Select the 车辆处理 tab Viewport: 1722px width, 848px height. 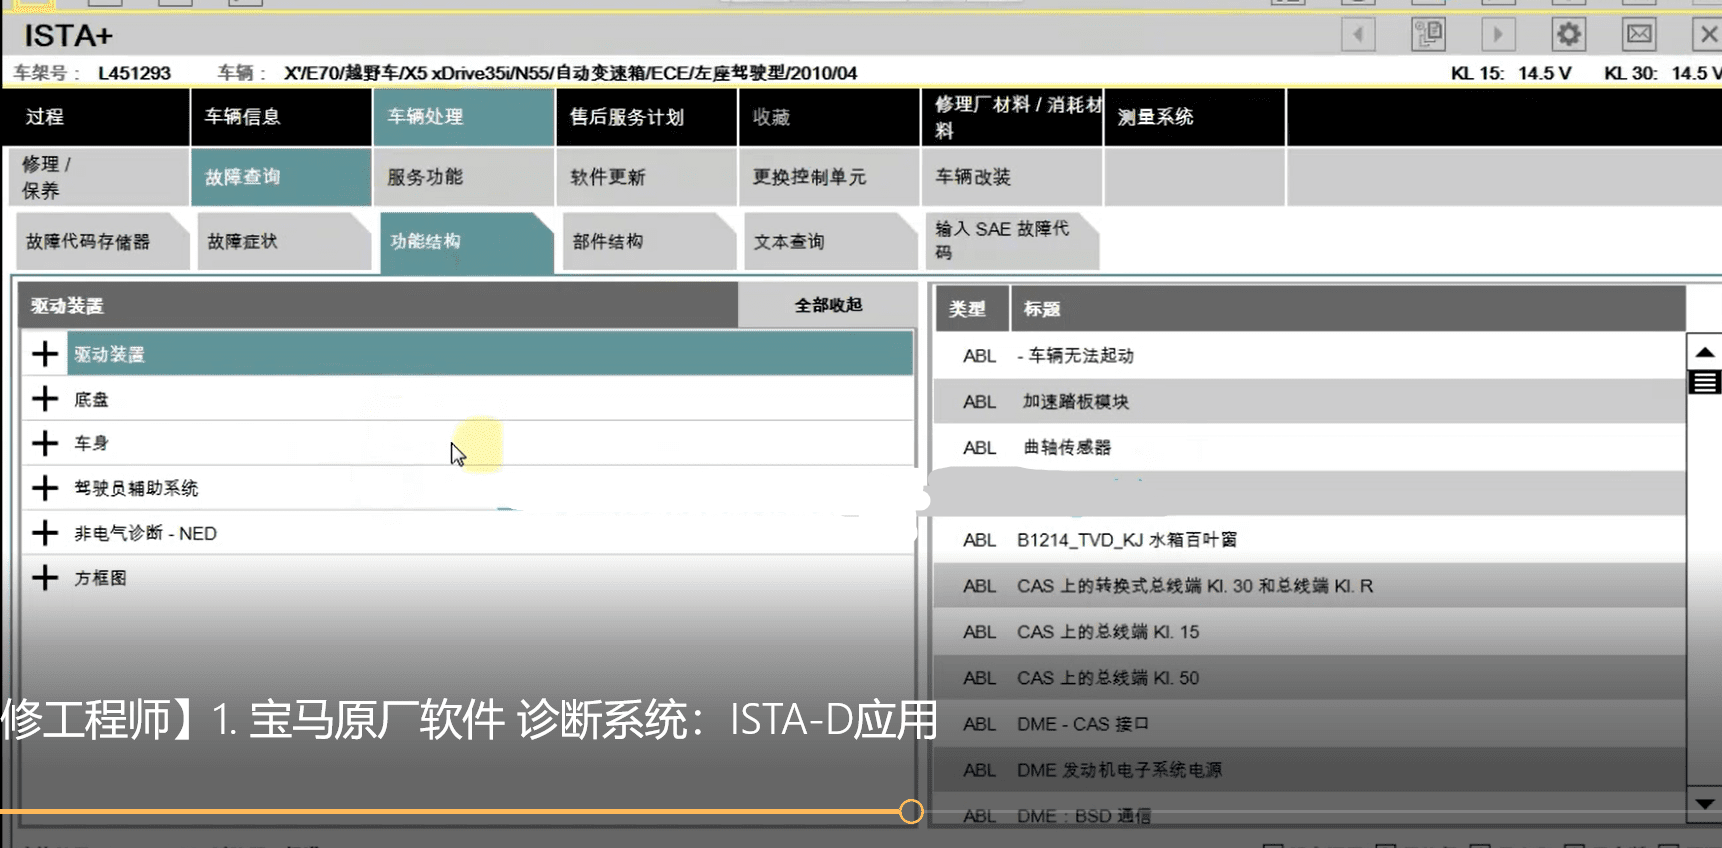click(464, 117)
